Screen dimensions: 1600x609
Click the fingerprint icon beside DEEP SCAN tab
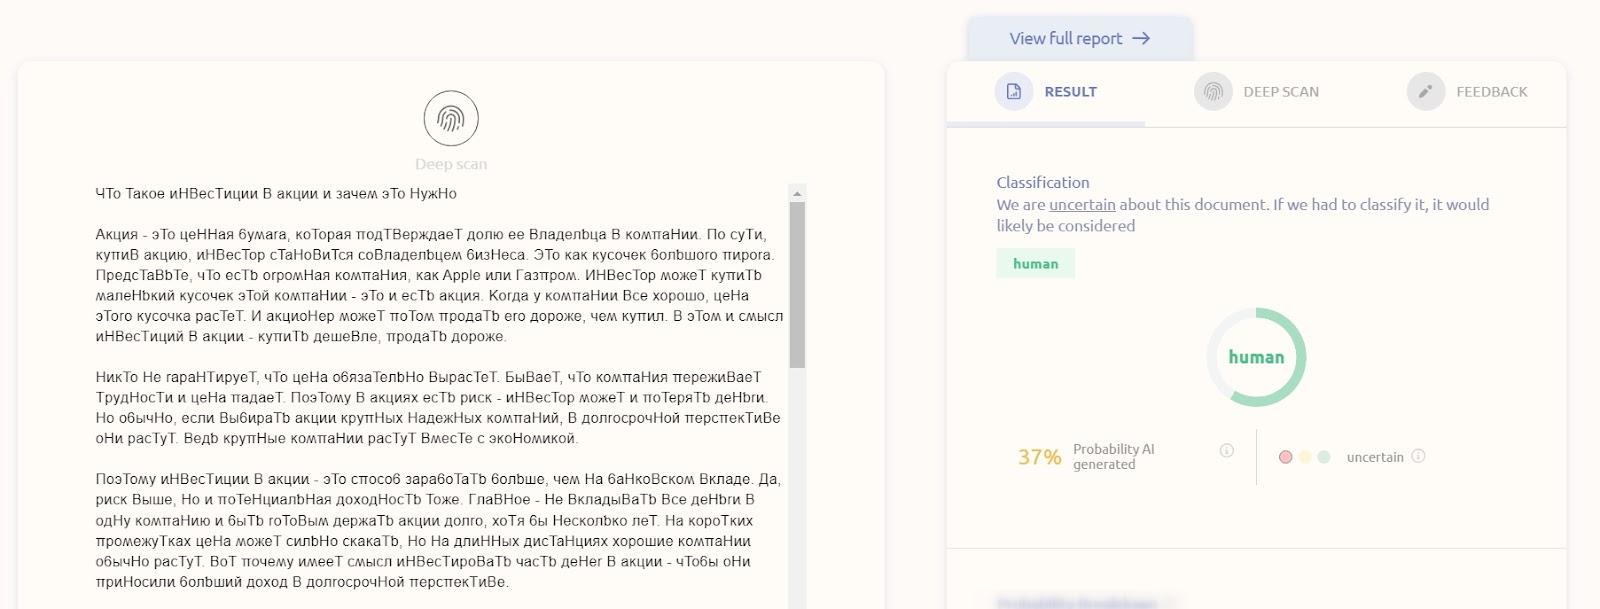(x=1213, y=92)
